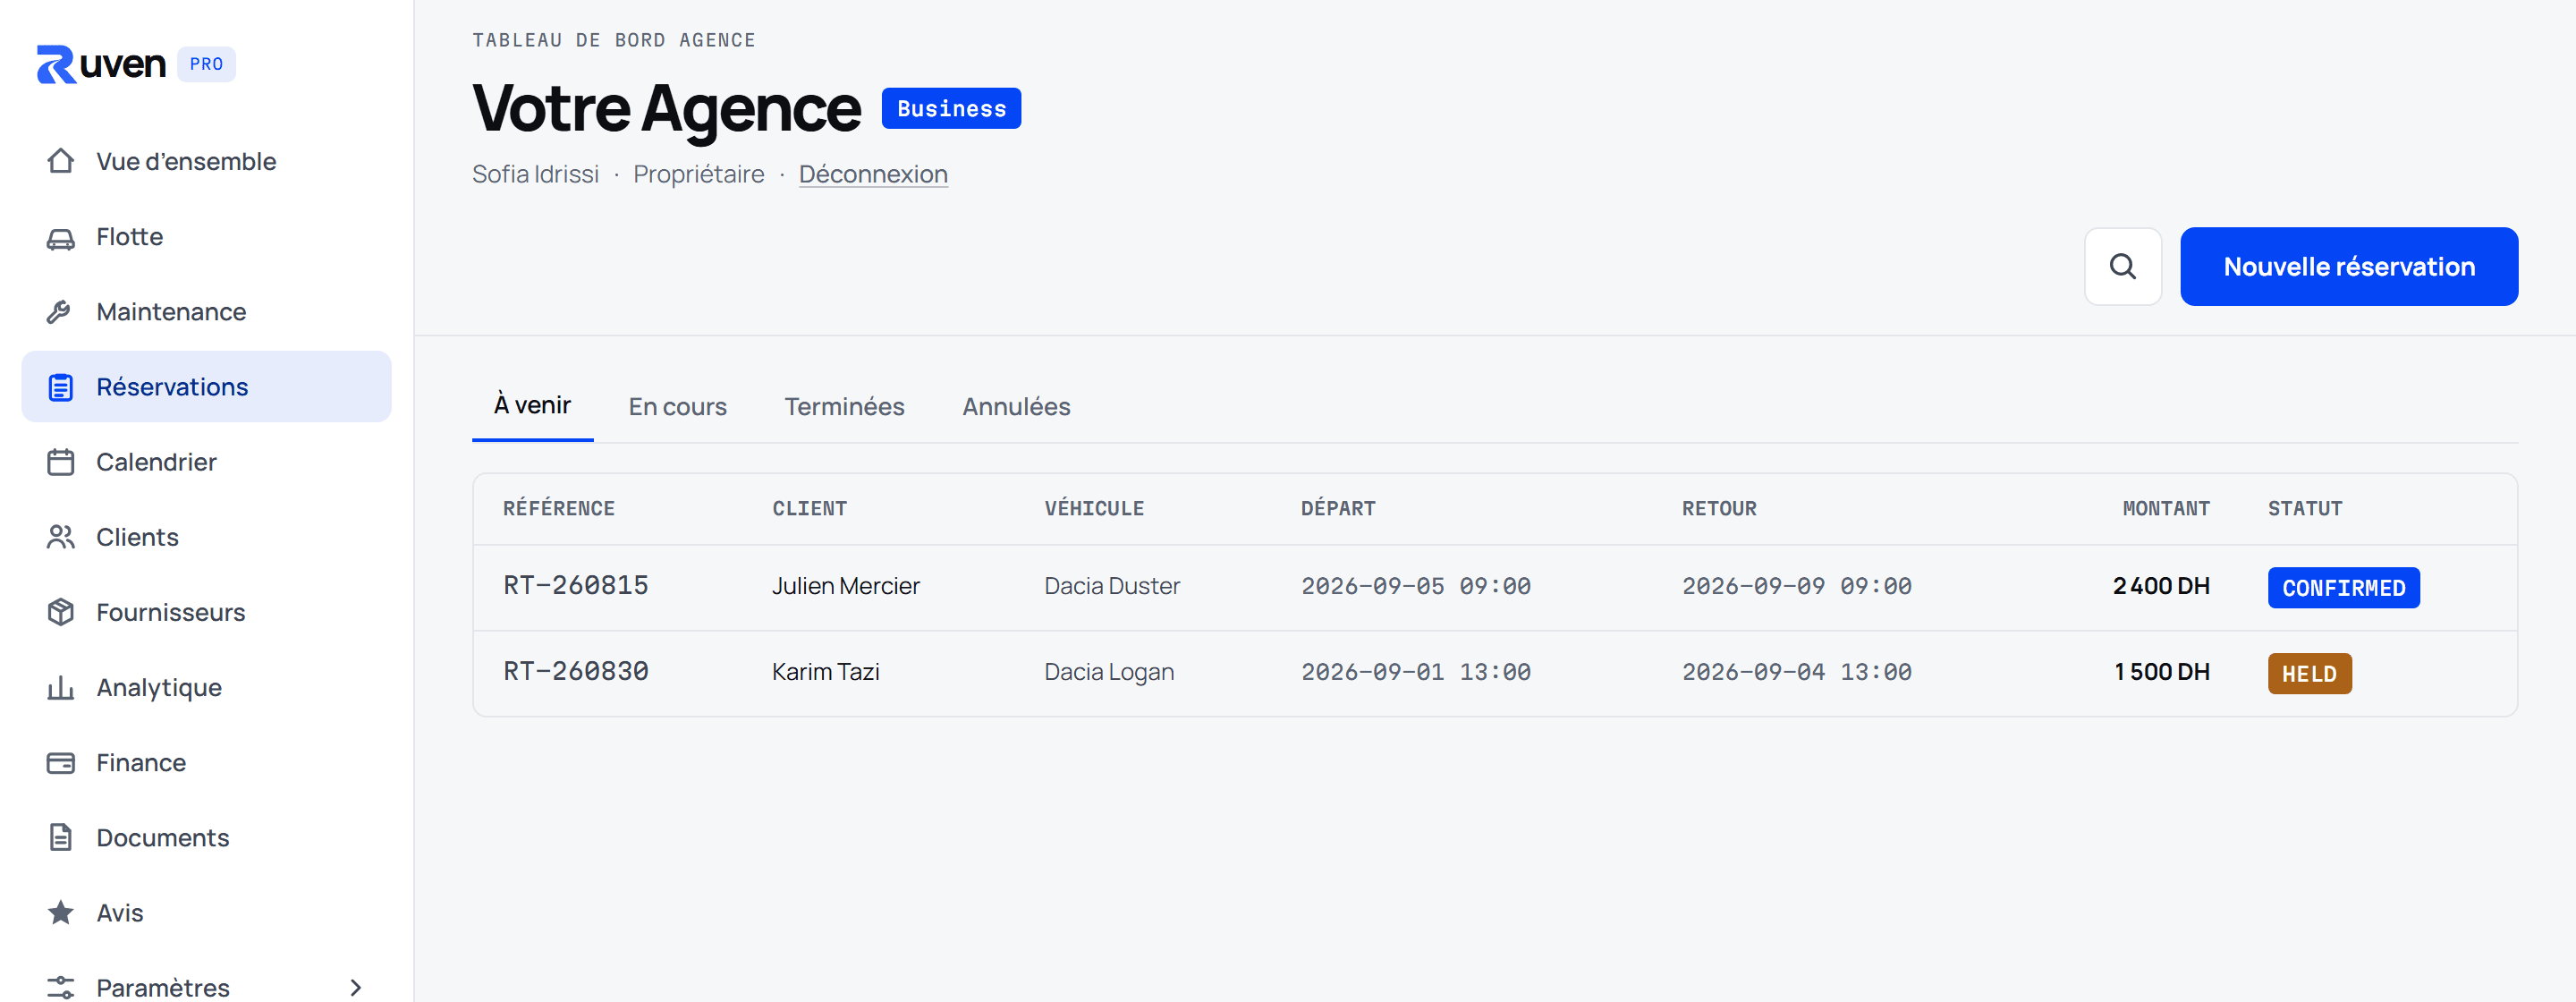The width and height of the screenshot is (2576, 1002).
Task: Go to Vue d'ensemble in the sidebar
Action: (206, 161)
